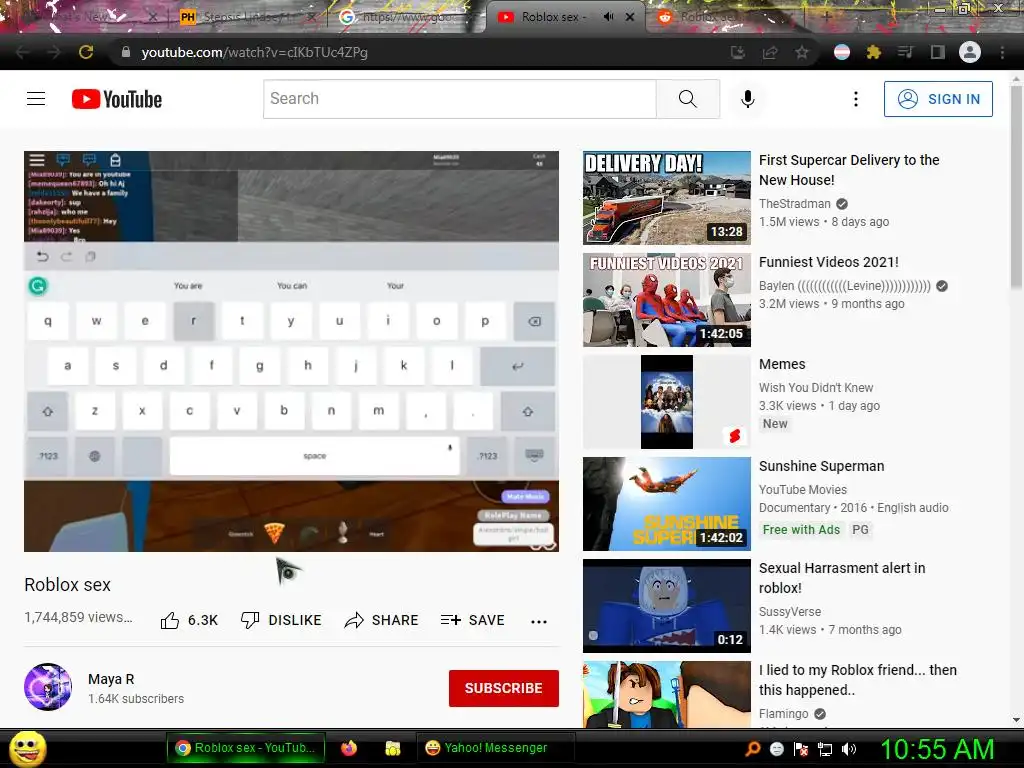Image resolution: width=1024 pixels, height=768 pixels.
Task: Click the install/download icon in the address bar
Action: click(x=738, y=52)
